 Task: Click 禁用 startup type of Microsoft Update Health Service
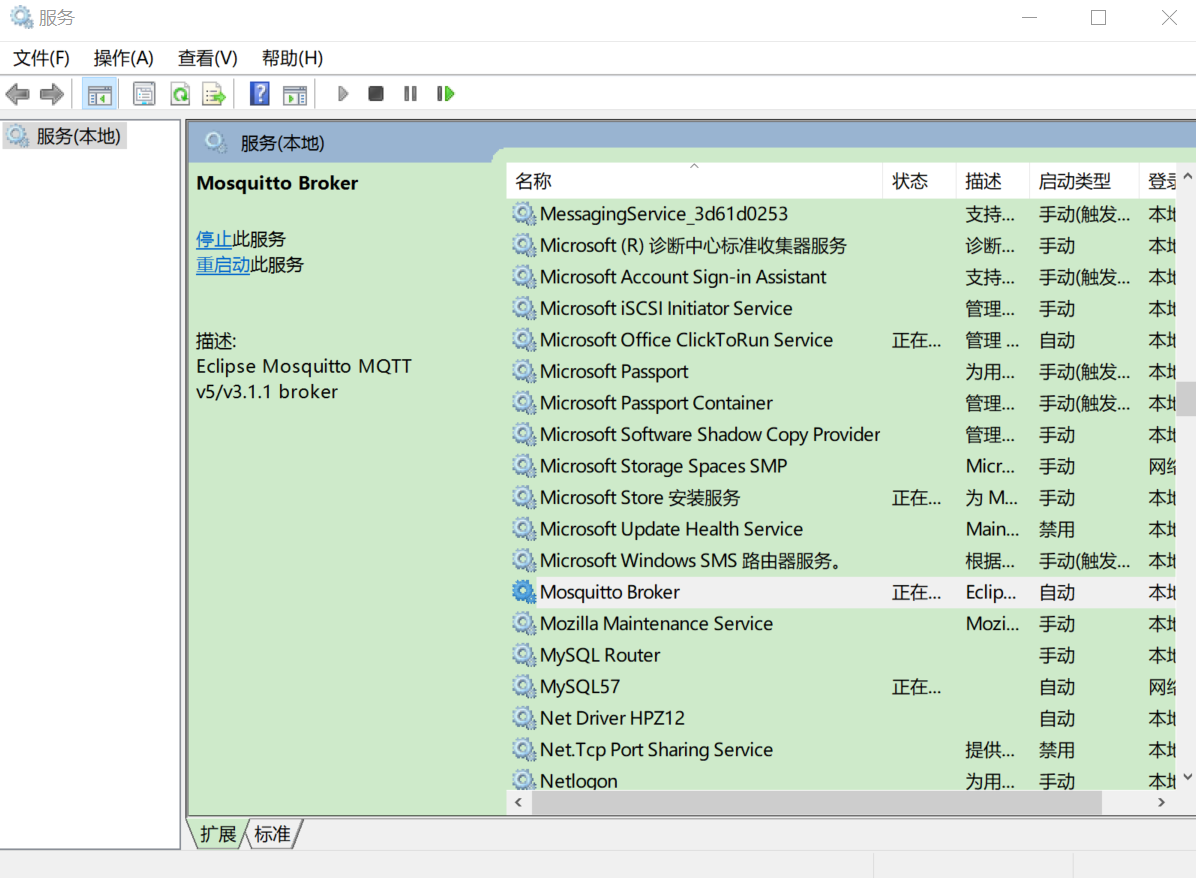(x=1056, y=529)
